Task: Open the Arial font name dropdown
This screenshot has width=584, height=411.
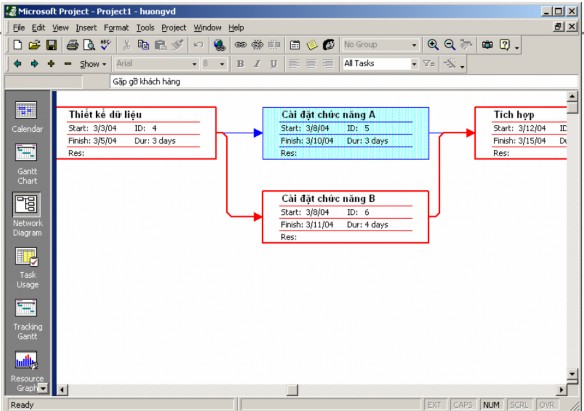Action: [194, 64]
